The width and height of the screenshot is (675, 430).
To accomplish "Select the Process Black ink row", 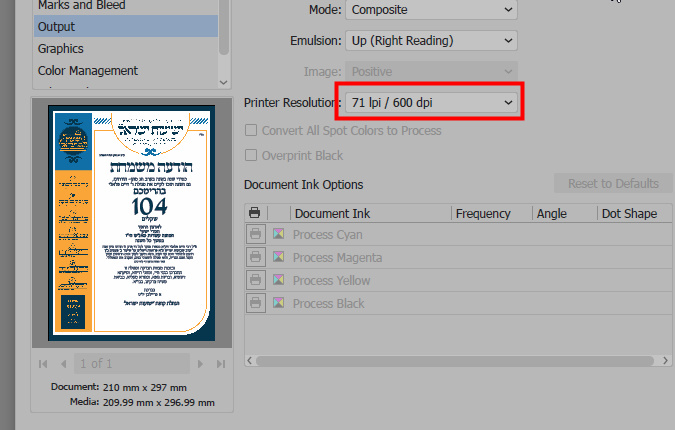I will pyautogui.click(x=458, y=303).
